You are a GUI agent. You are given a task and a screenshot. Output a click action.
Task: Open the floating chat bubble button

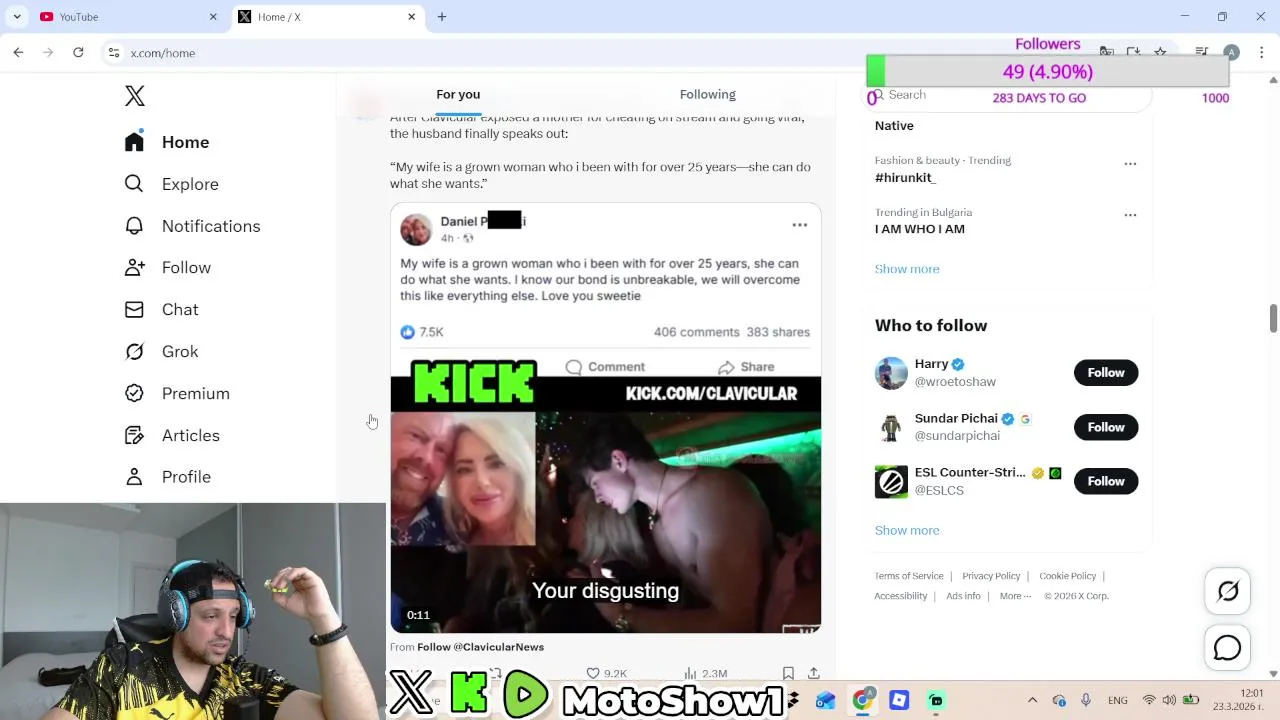click(1228, 648)
